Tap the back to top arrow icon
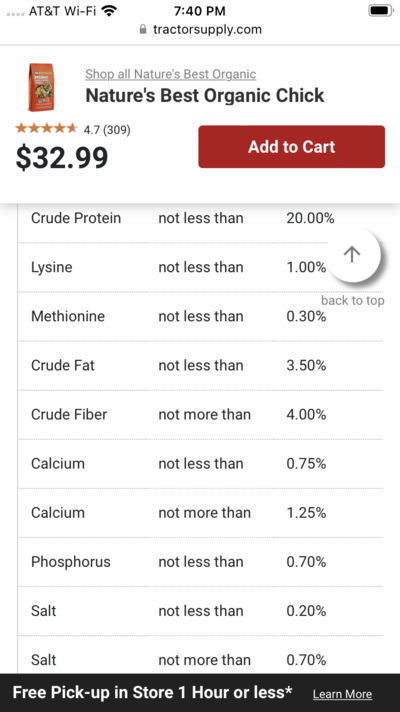 pyautogui.click(x=353, y=255)
